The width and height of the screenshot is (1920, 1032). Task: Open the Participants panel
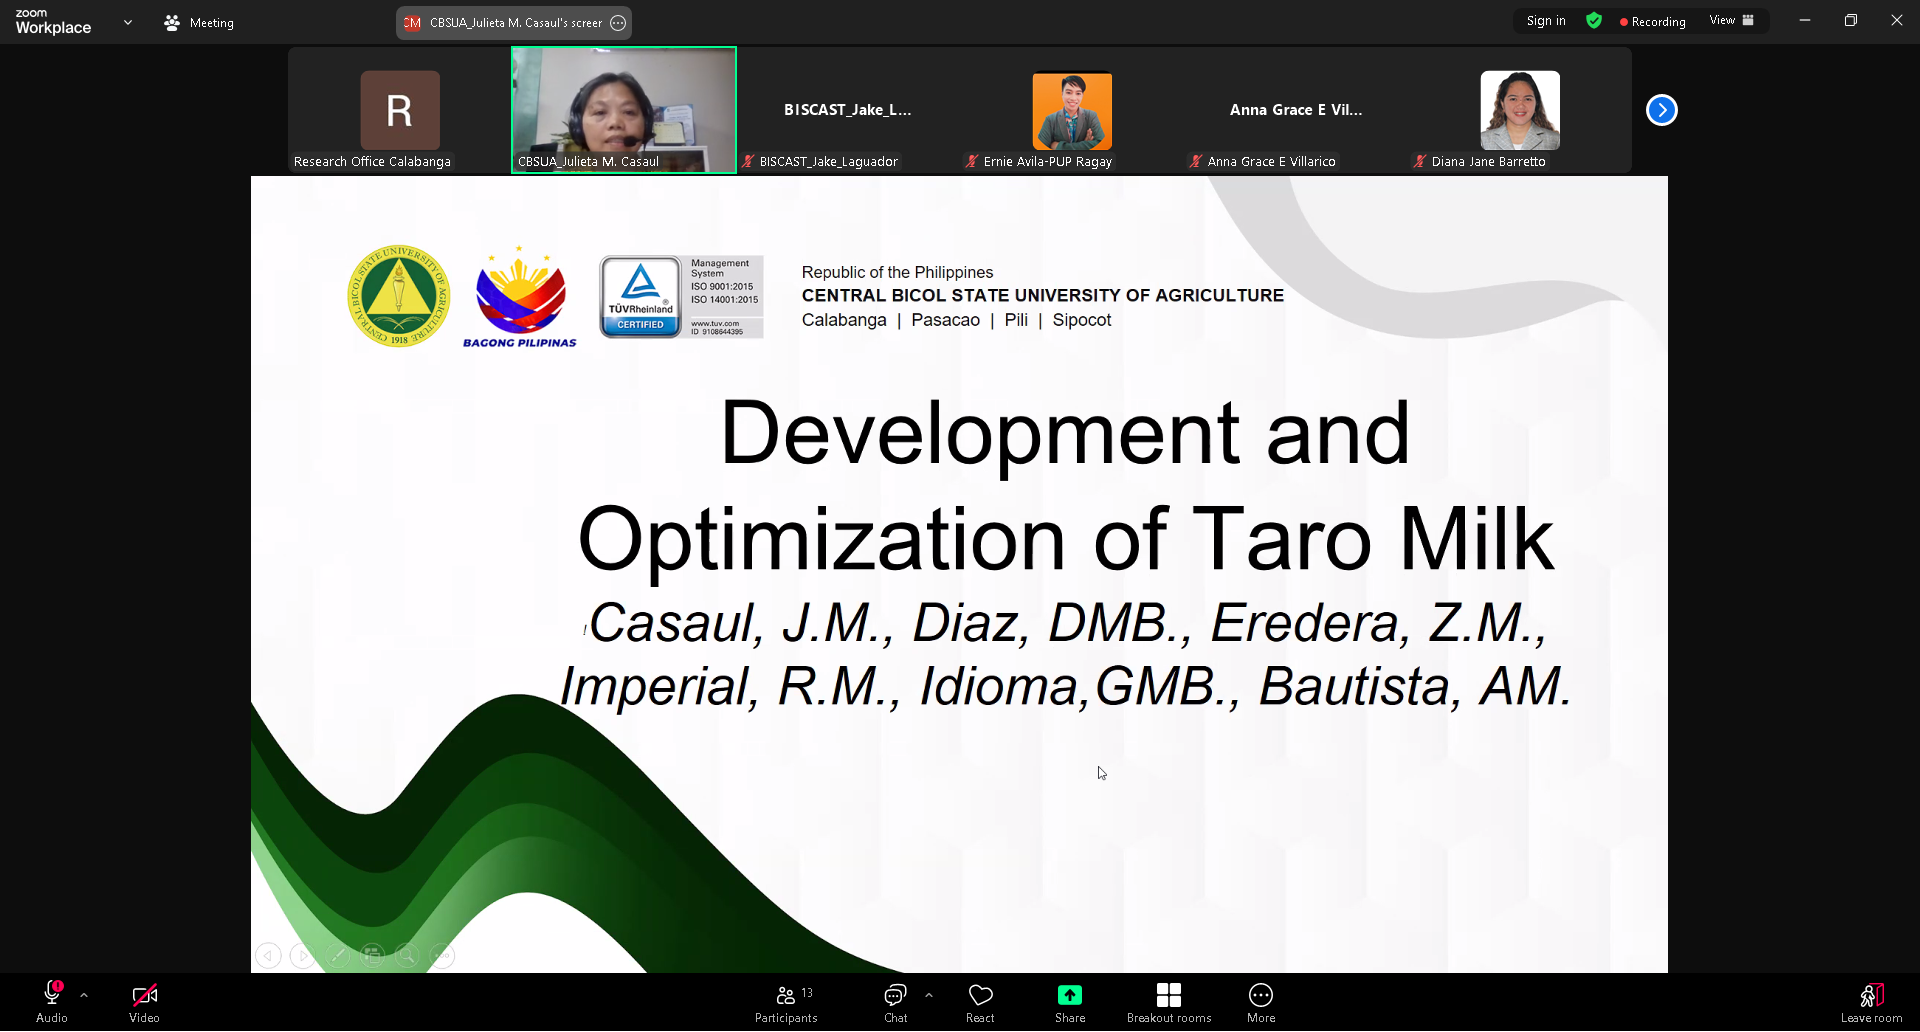pyautogui.click(x=786, y=1003)
